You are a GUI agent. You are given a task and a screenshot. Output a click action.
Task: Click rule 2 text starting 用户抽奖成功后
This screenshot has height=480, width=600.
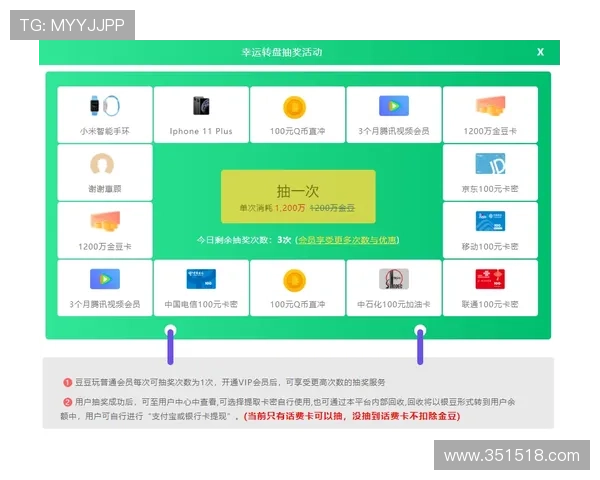point(287,409)
